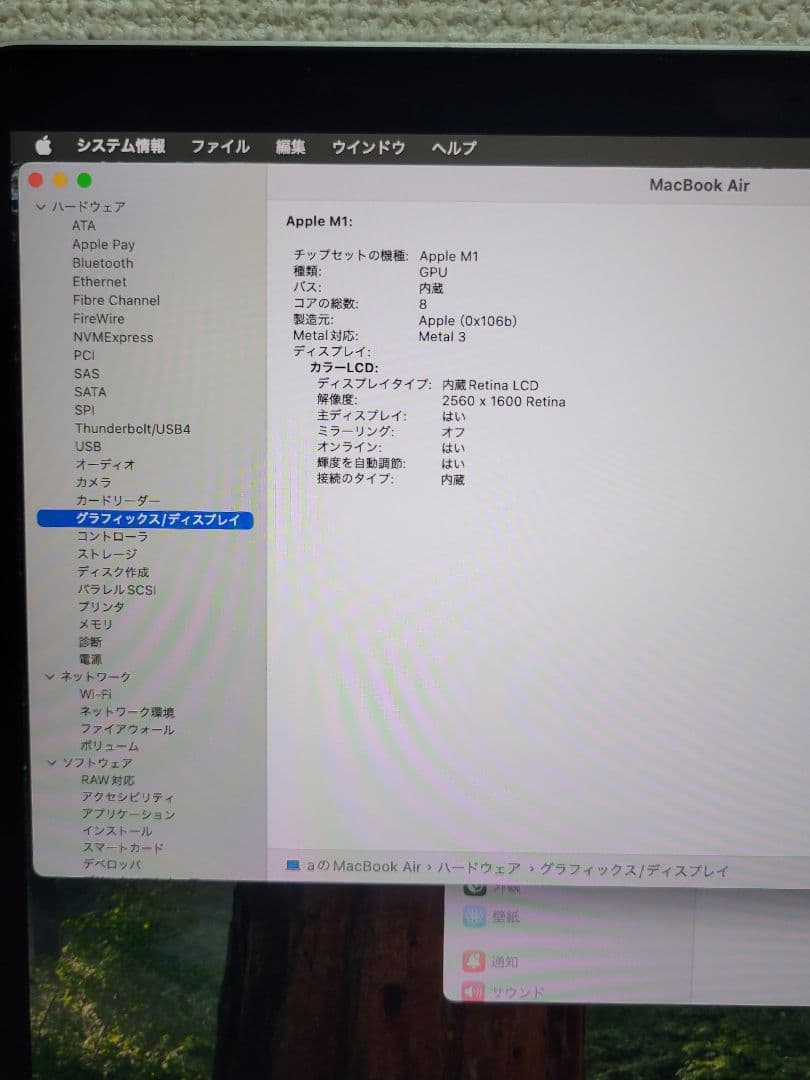Minimize window with the yellow button
Screen dimensions: 810x1080
60,180
